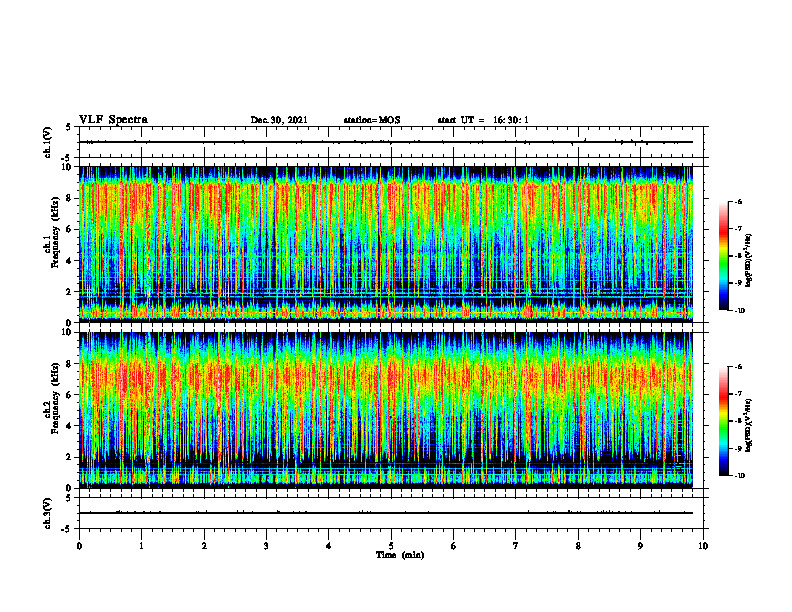The height and width of the screenshot is (612, 792).
Task: Click the "Time (min)" axis title
Action: pos(400,555)
